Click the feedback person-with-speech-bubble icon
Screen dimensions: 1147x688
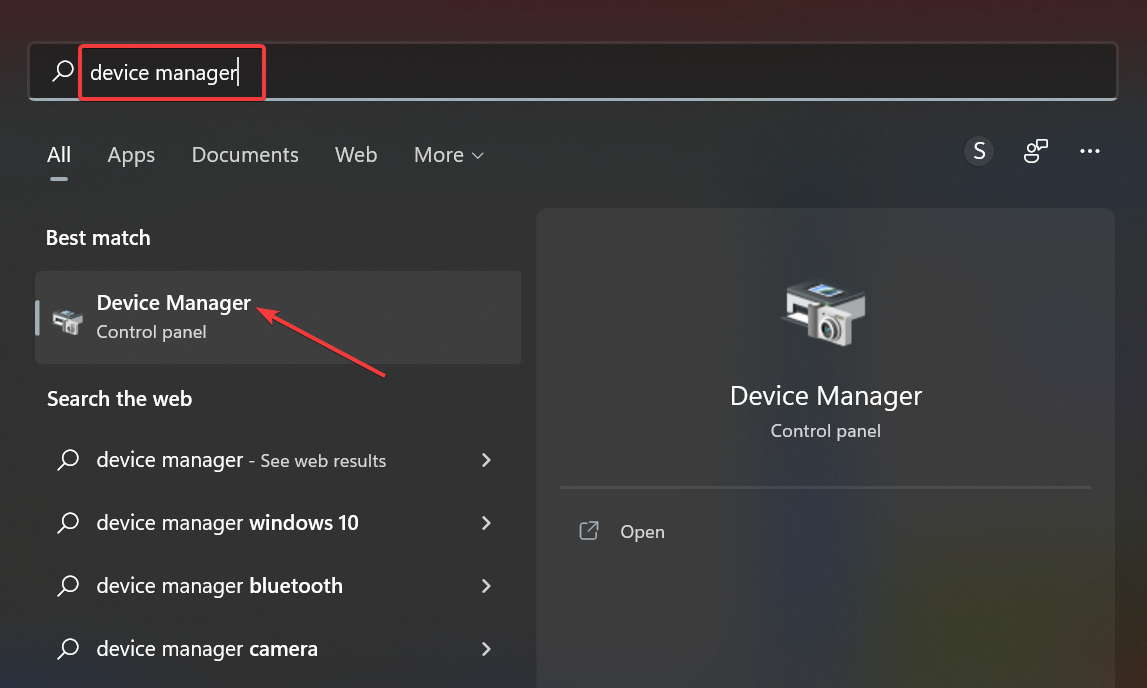click(x=1035, y=150)
